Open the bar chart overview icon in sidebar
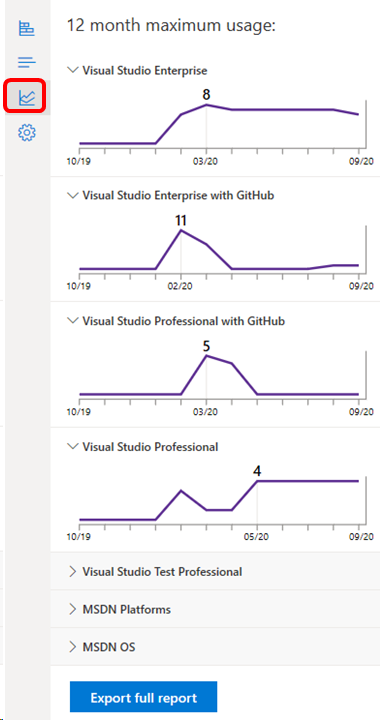The height and width of the screenshot is (720, 380). [27, 28]
